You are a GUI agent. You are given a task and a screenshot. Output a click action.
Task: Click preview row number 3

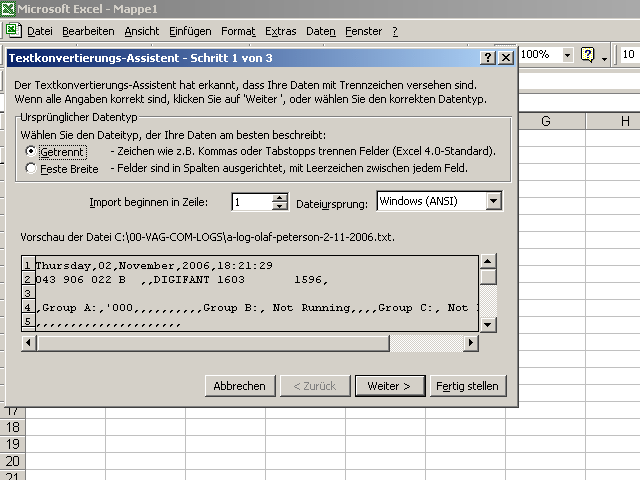(27, 293)
